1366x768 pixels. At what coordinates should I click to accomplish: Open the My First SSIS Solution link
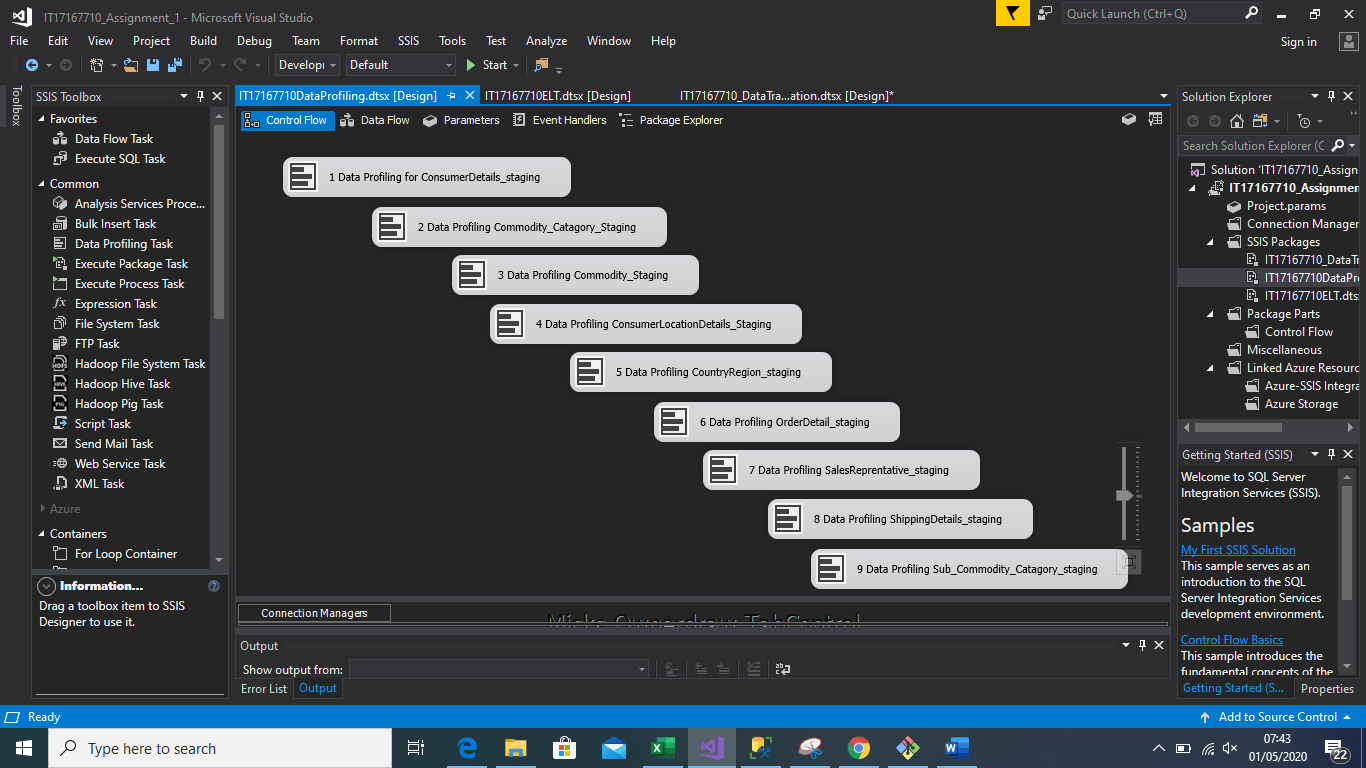click(1237, 549)
